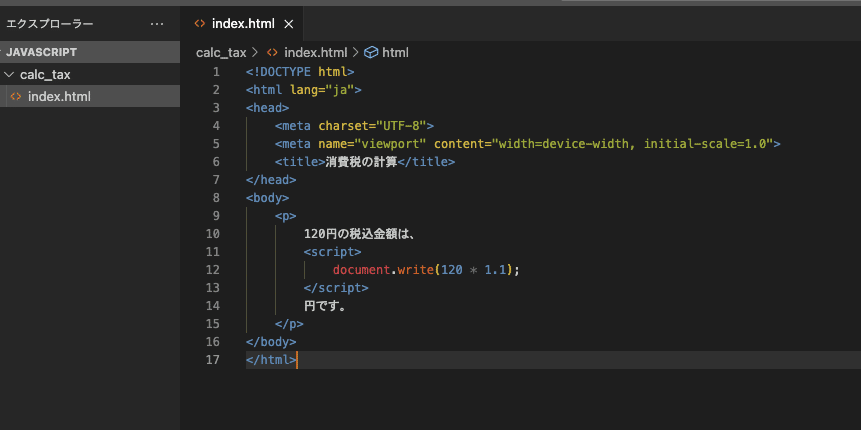Select the index.html editor tab
Screen dimensions: 861x430
pyautogui.click(x=242, y=23)
